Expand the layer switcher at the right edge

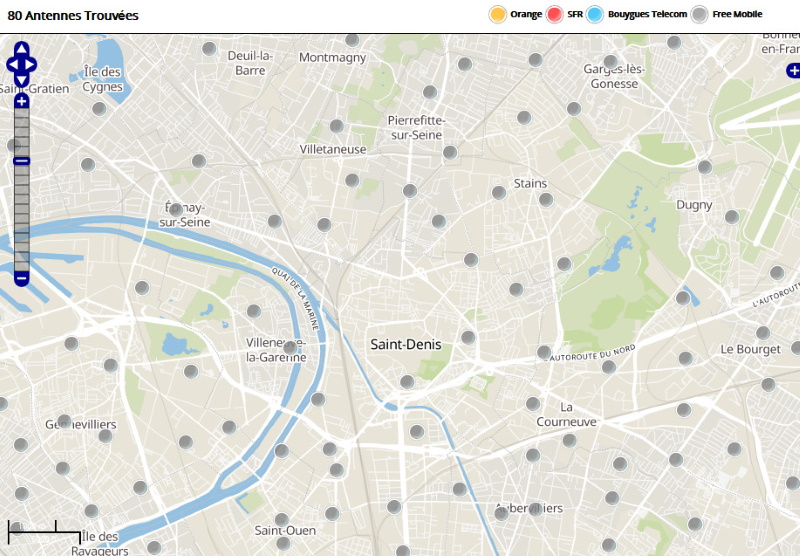click(x=793, y=70)
